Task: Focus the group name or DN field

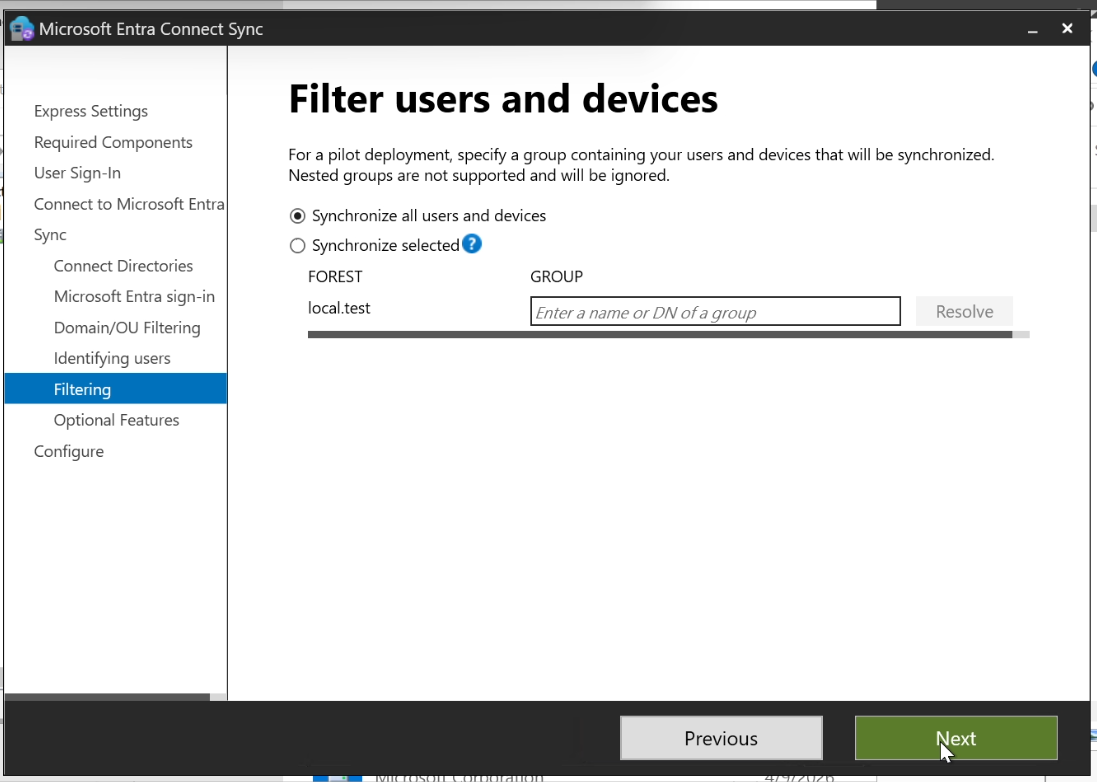Action: tap(715, 311)
